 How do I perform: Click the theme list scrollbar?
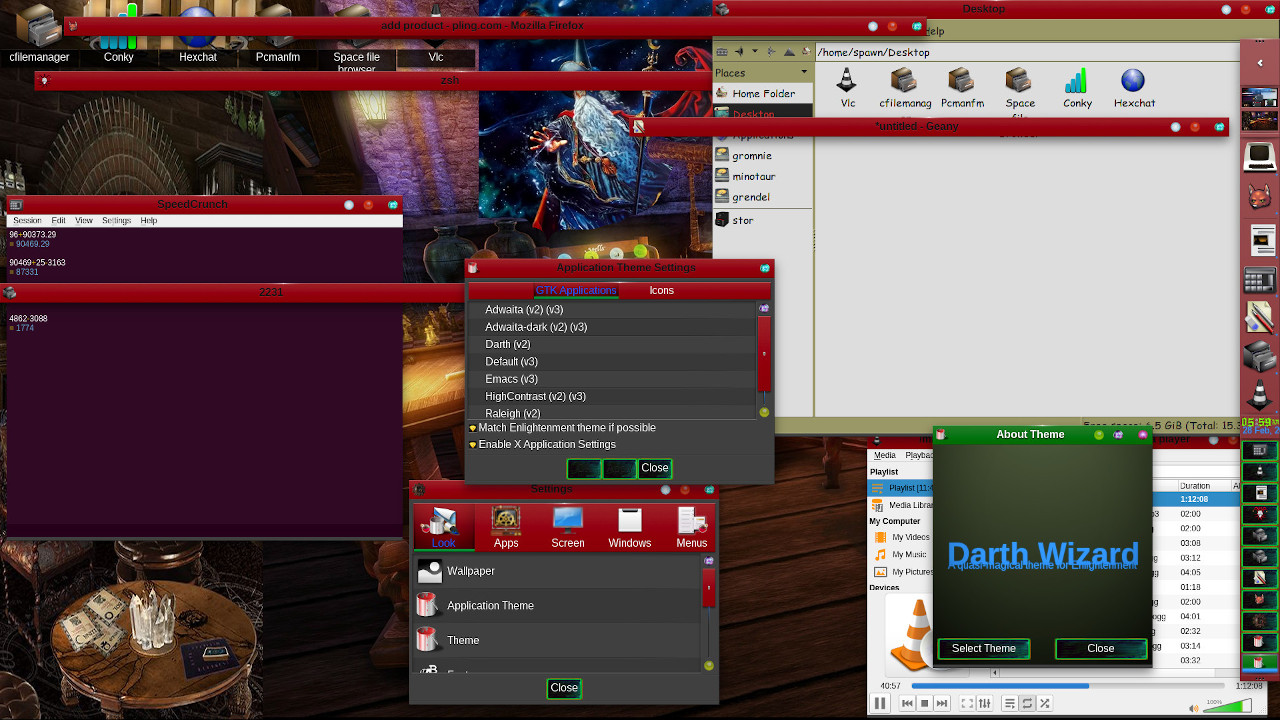[x=764, y=354]
